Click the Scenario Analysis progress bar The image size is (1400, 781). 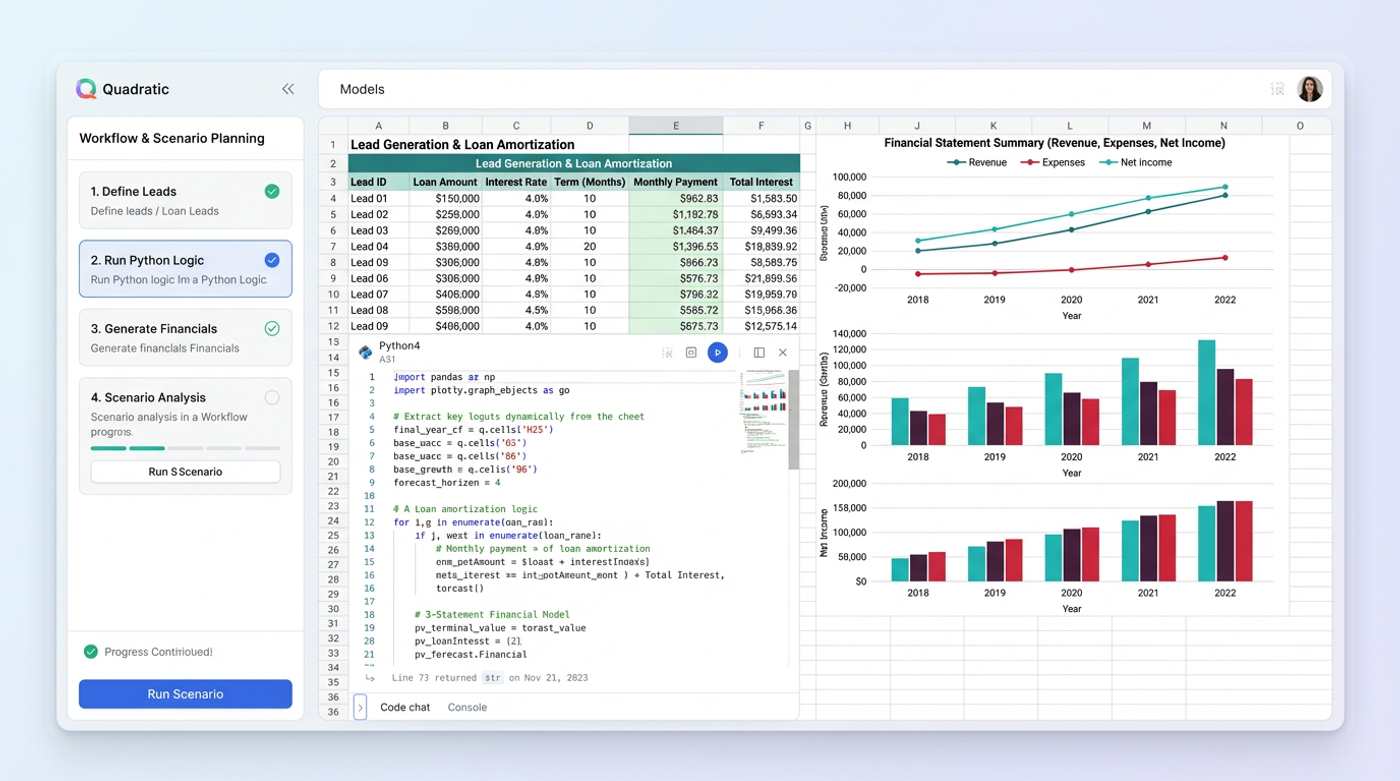(186, 449)
